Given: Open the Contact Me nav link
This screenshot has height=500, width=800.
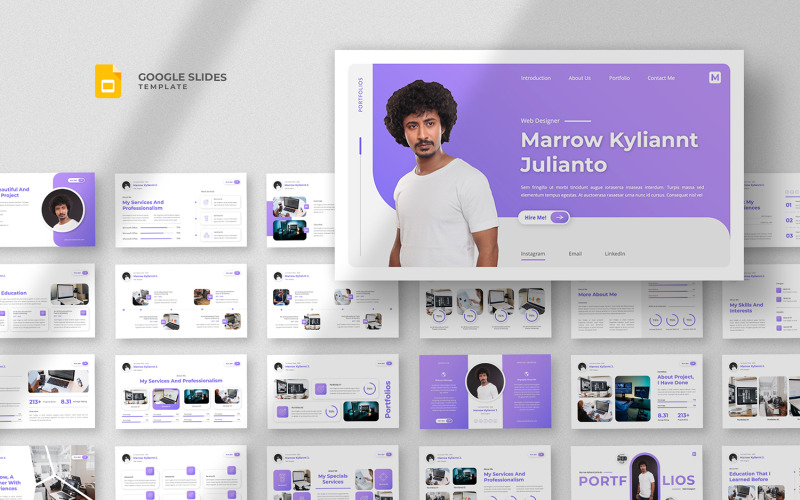Looking at the screenshot, I should click(x=661, y=78).
